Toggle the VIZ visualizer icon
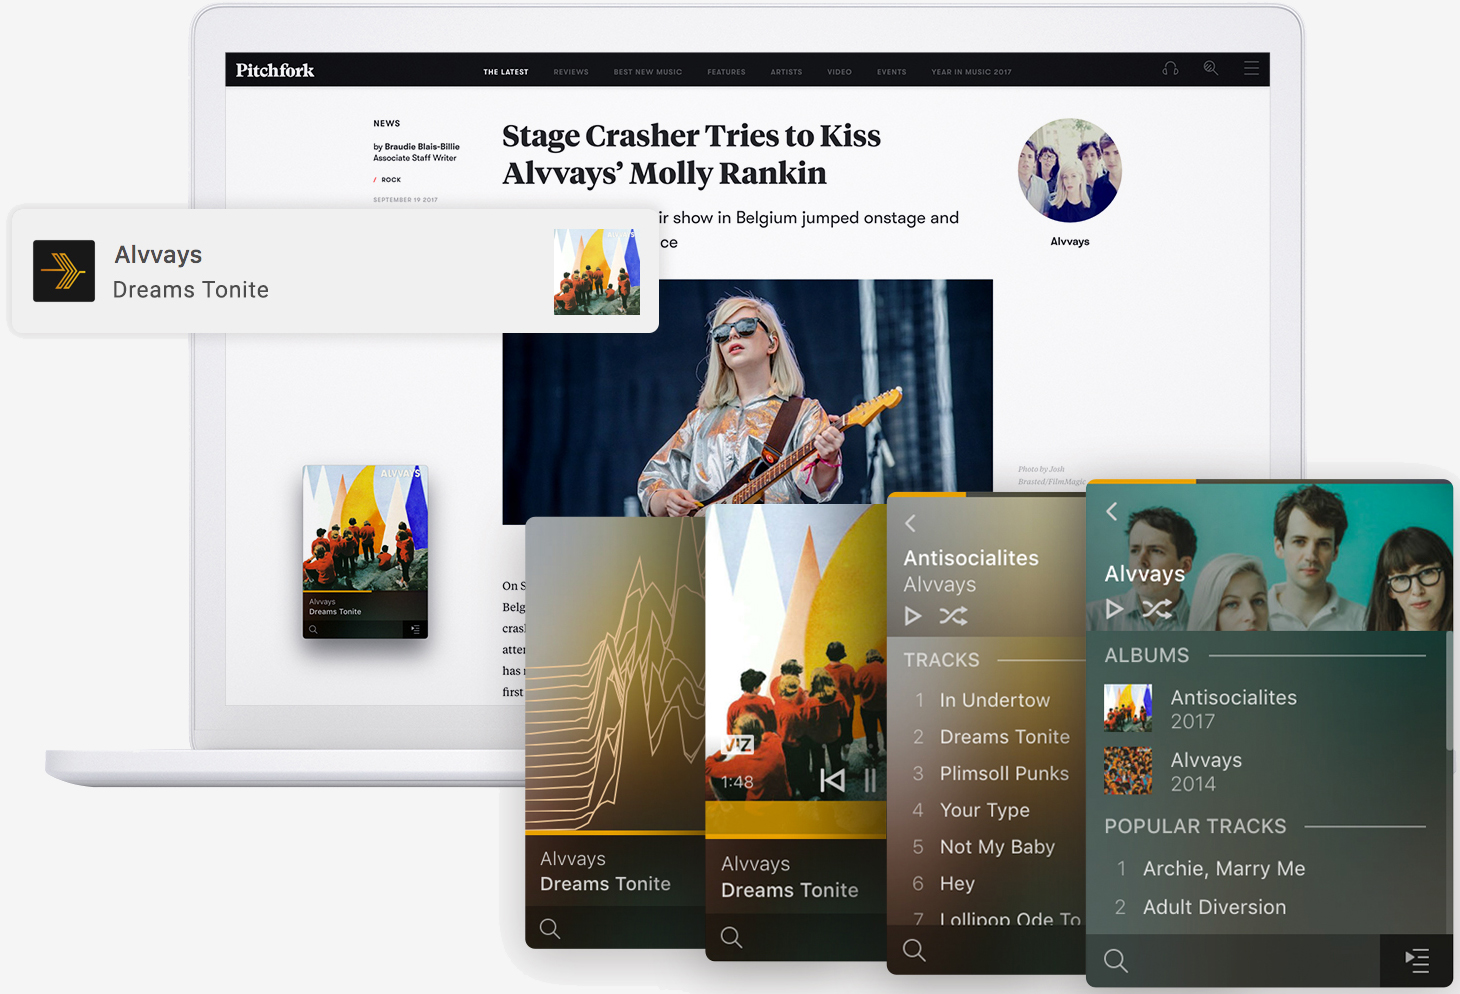Image resolution: width=1460 pixels, height=994 pixels. tap(737, 745)
